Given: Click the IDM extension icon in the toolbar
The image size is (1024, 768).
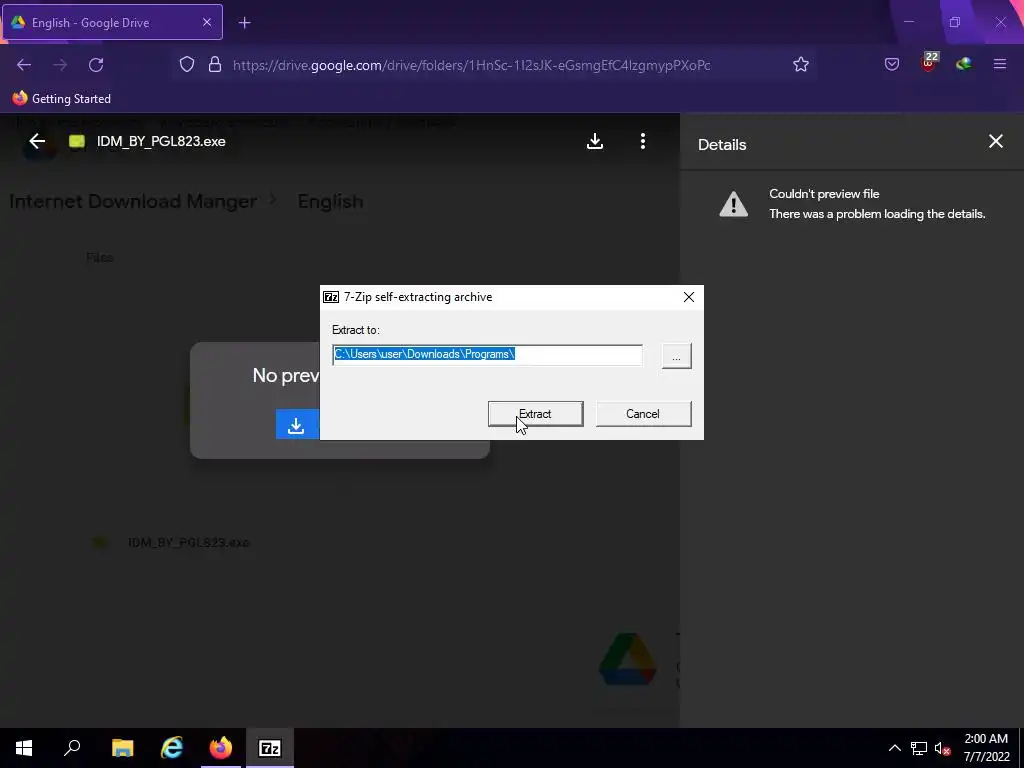Looking at the screenshot, I should pyautogui.click(x=964, y=64).
